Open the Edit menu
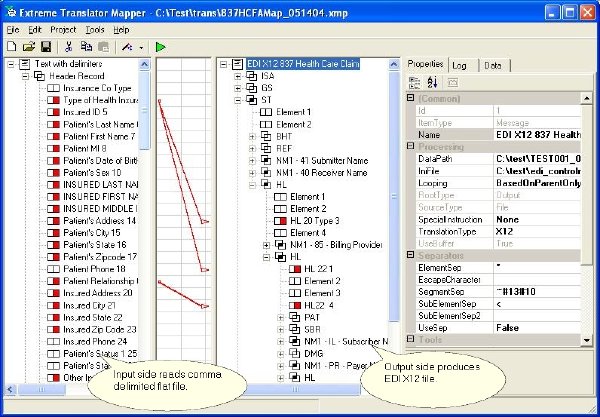Image resolution: width=600 pixels, height=417 pixels. (x=34, y=30)
